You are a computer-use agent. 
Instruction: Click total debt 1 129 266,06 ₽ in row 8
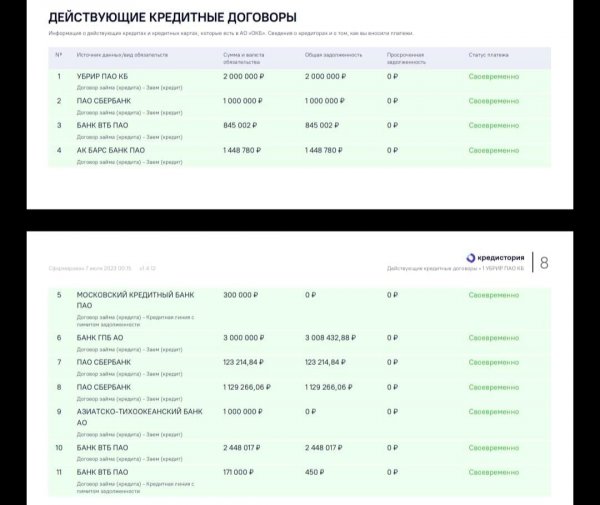(329, 387)
